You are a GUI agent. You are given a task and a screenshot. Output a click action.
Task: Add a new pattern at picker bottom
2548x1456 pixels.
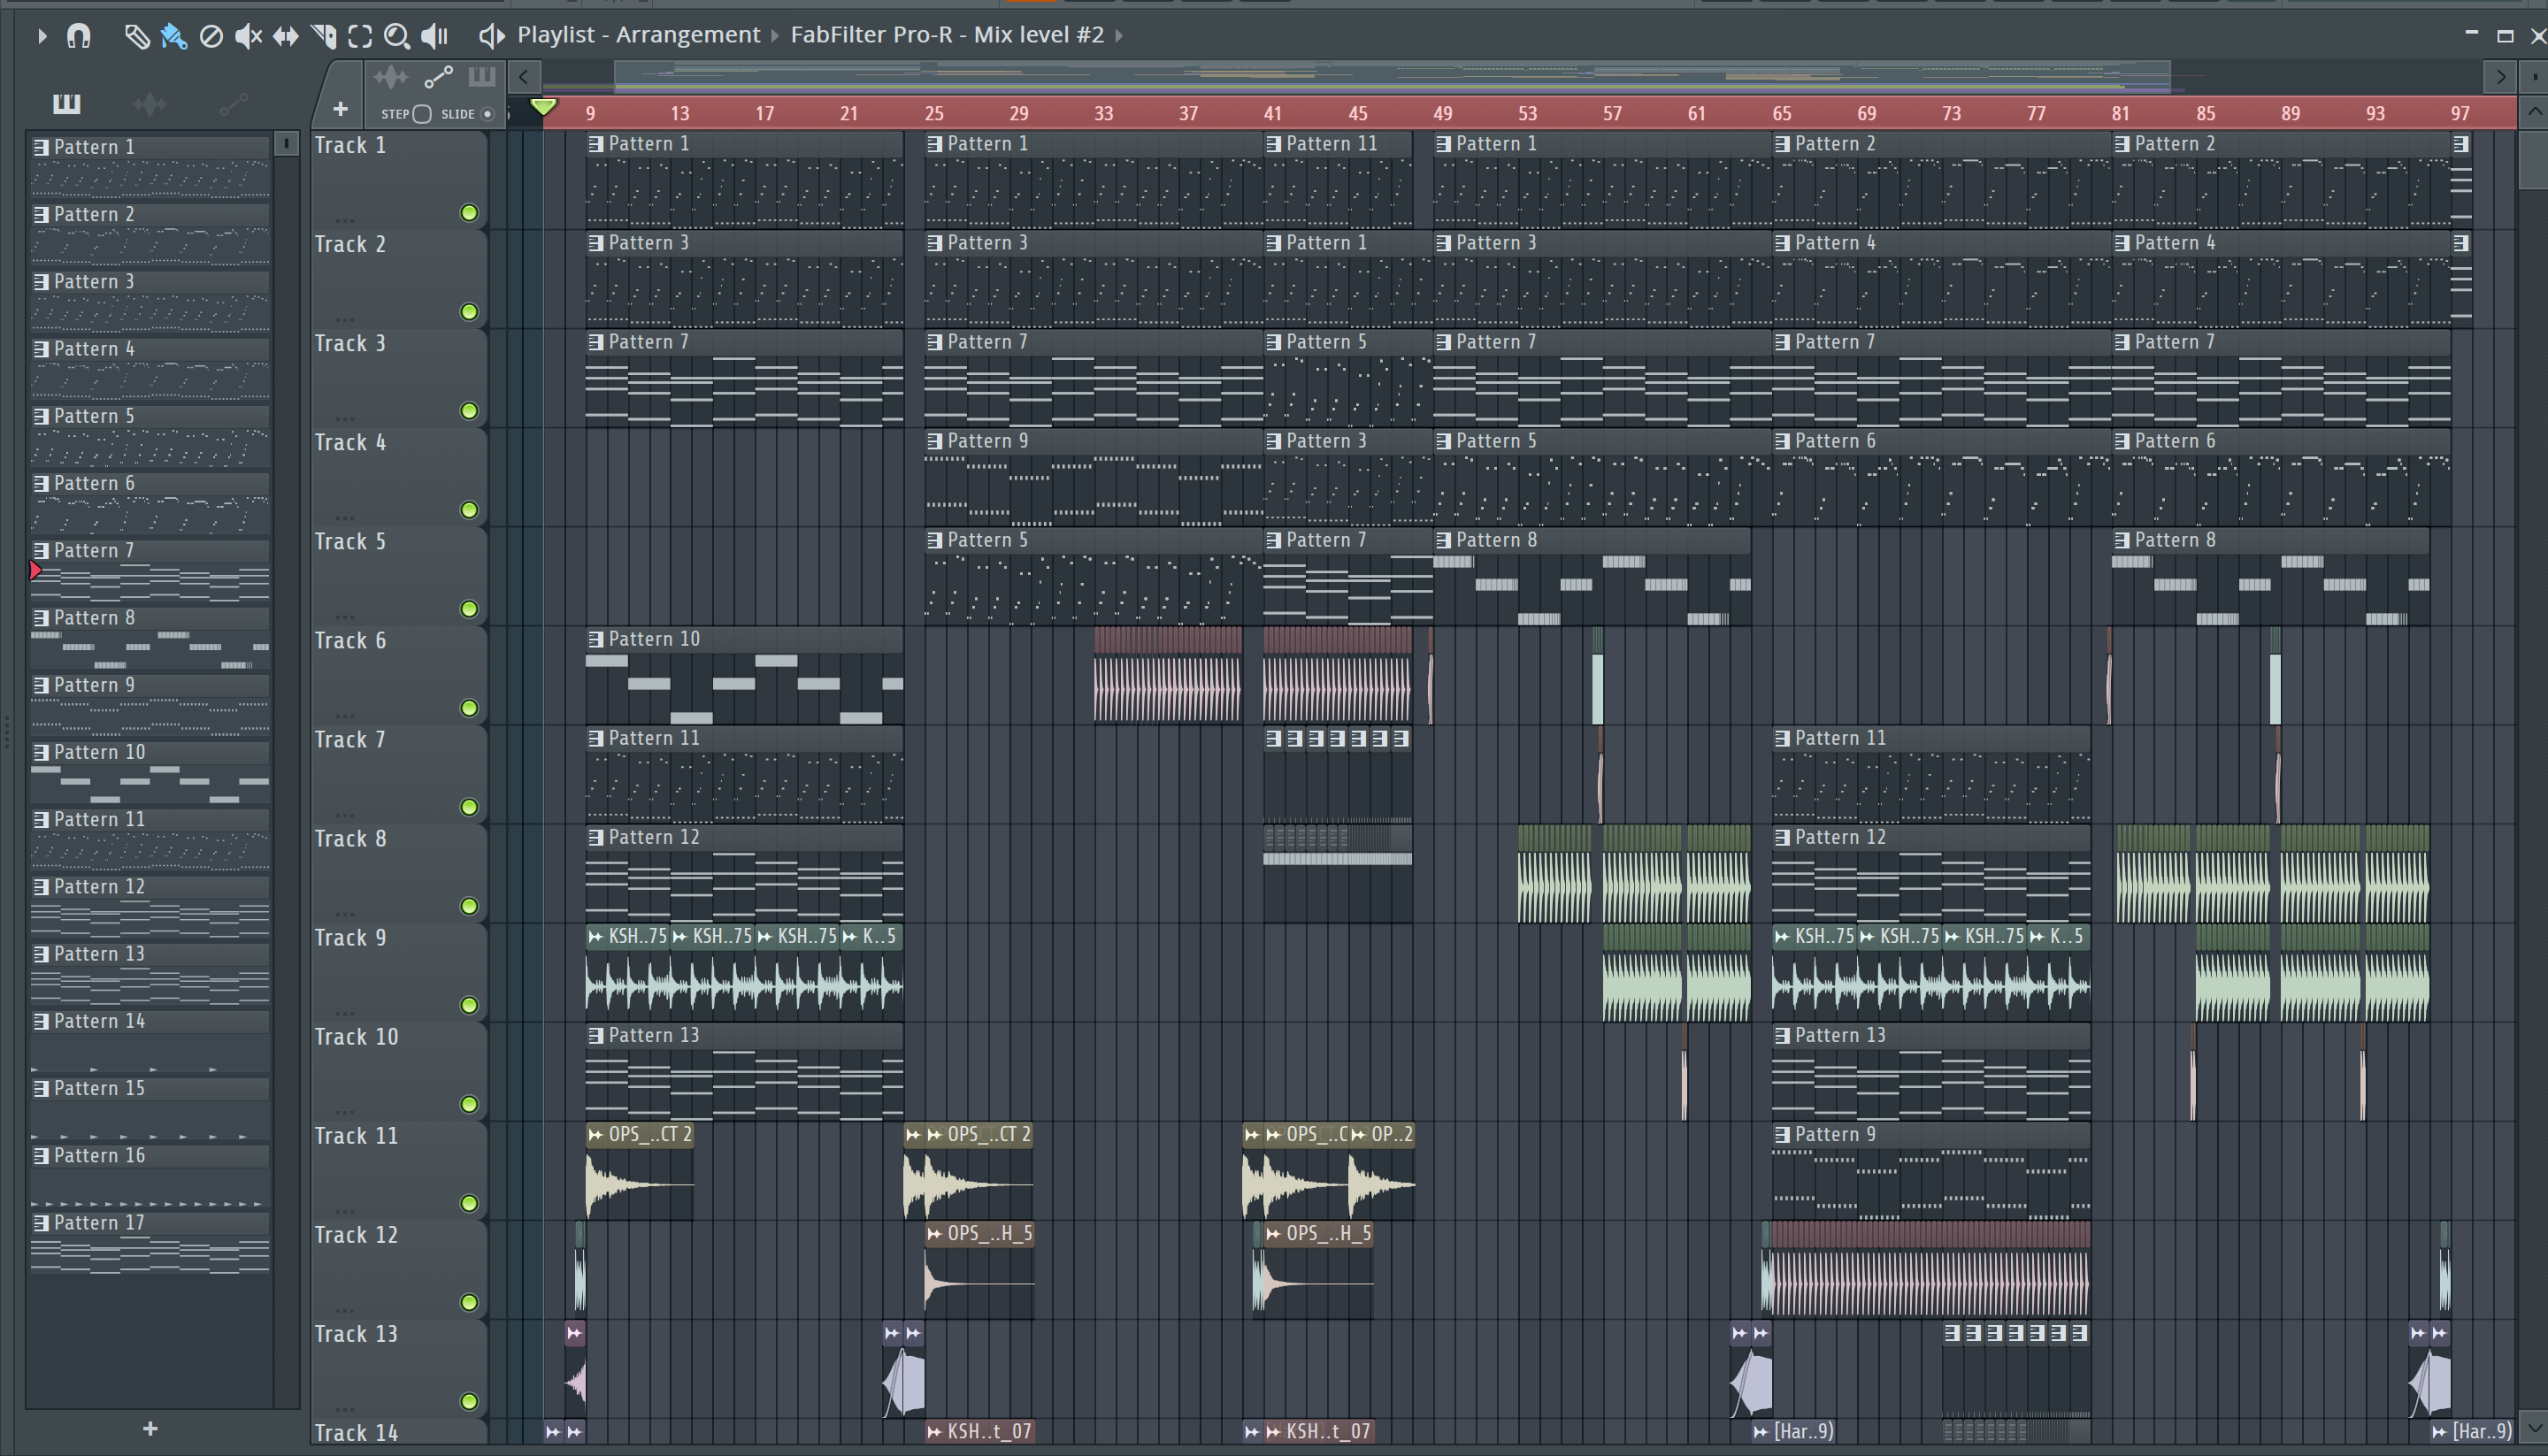point(150,1429)
